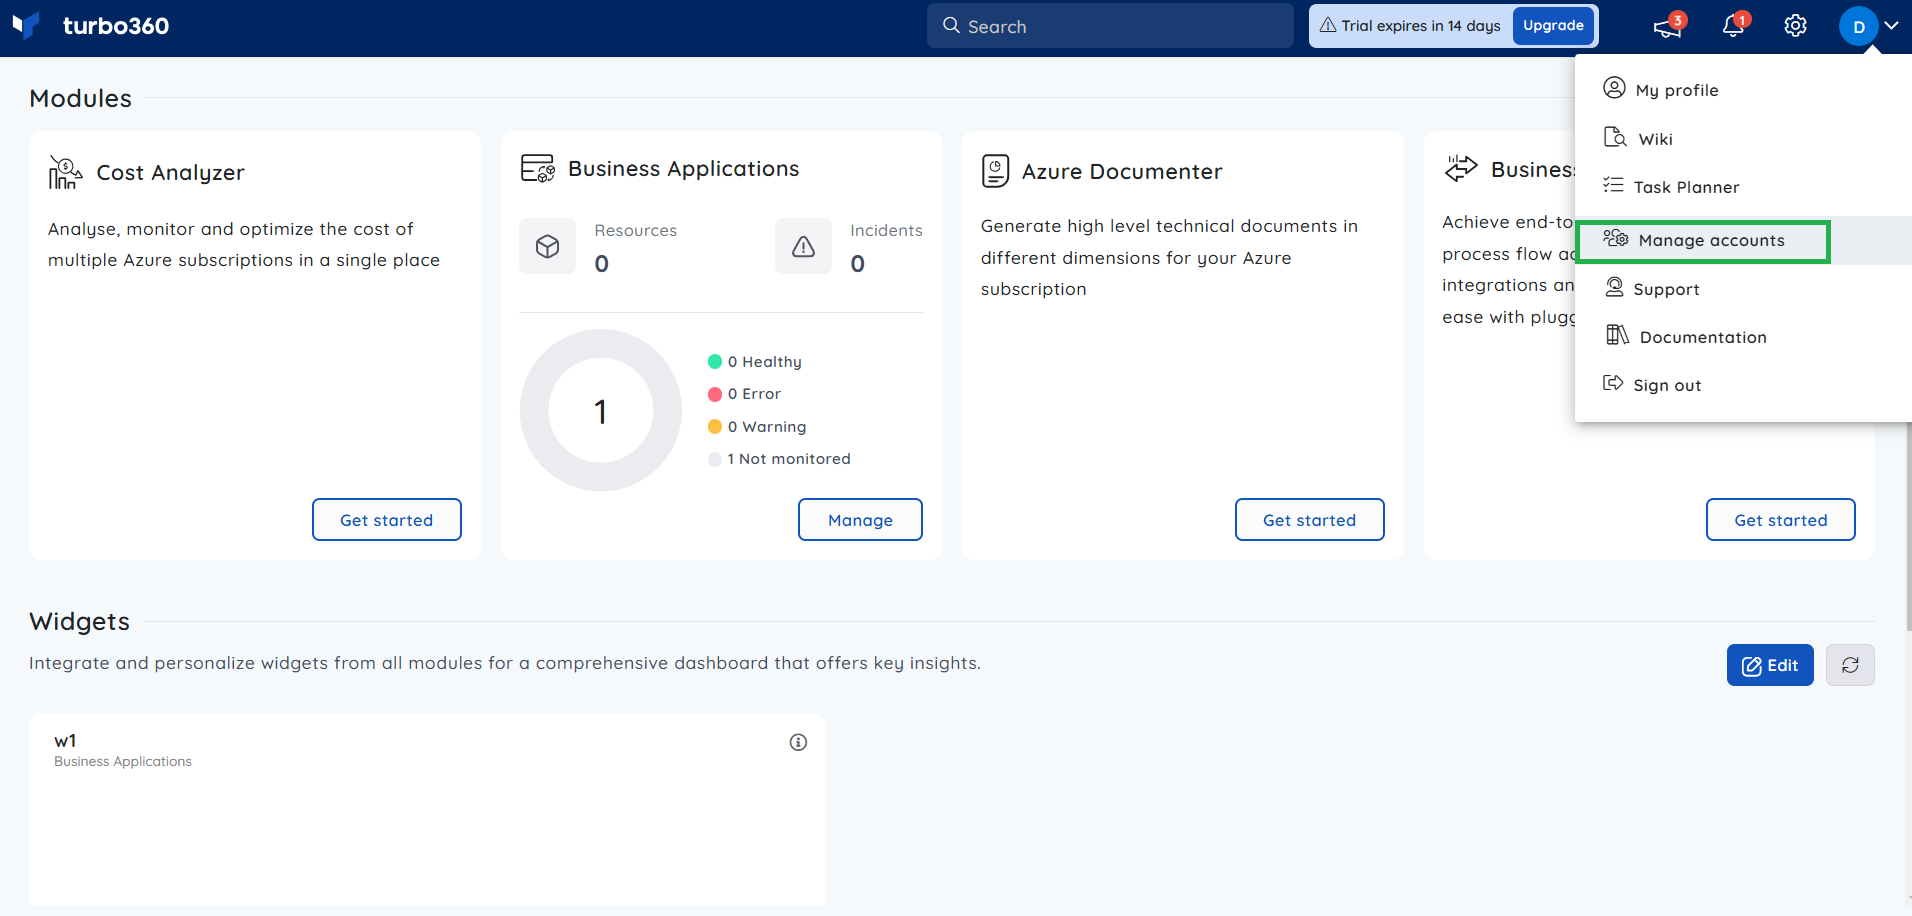
Task: Click the green Healthy legend dot
Action: coord(715,362)
